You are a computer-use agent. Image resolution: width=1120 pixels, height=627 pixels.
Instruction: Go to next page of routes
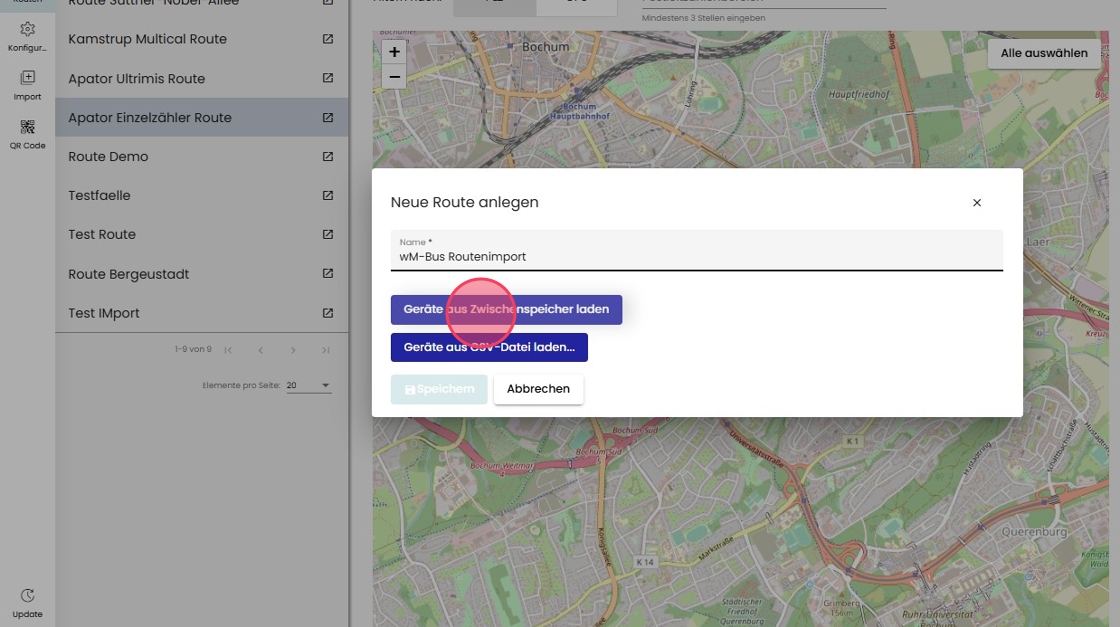tap(292, 350)
